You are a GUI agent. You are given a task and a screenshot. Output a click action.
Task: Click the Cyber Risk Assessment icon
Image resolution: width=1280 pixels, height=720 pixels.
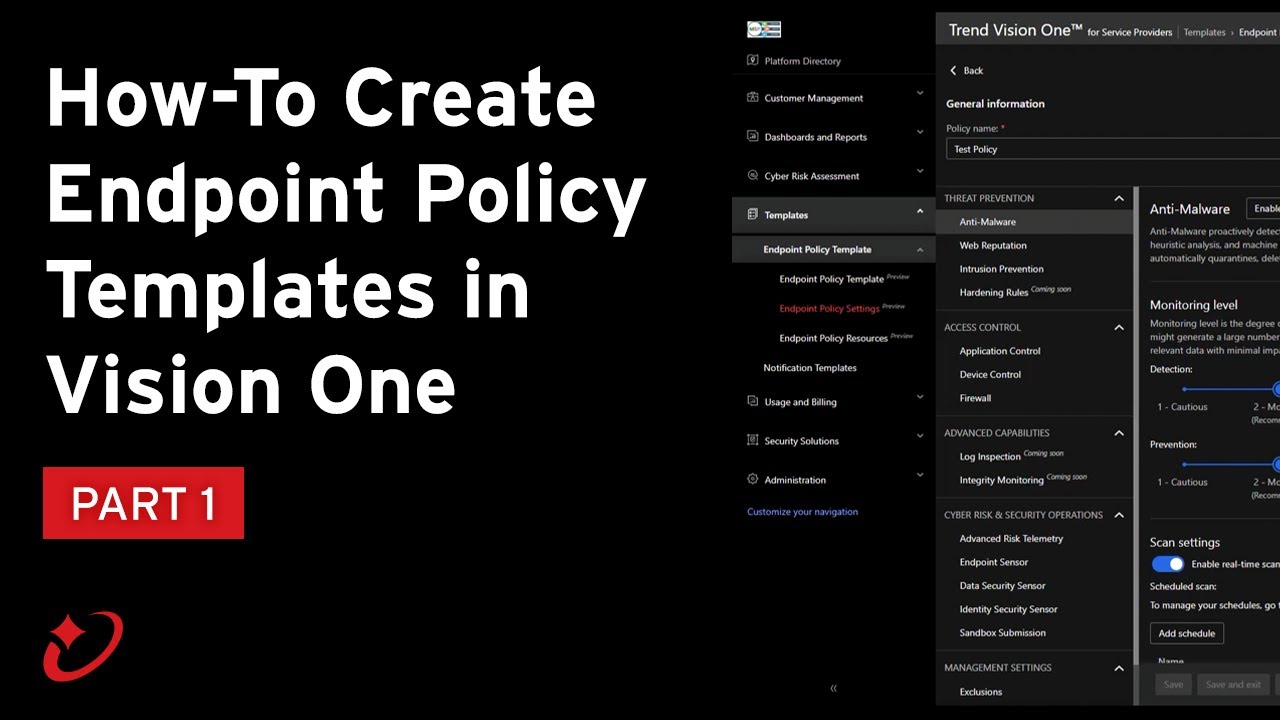pyautogui.click(x=753, y=175)
